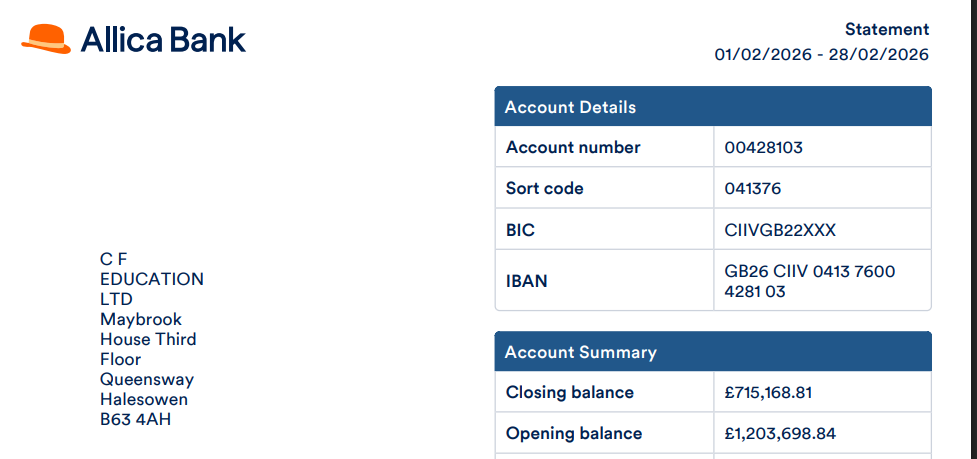
Task: Select the account number value 00428103
Action: click(764, 148)
